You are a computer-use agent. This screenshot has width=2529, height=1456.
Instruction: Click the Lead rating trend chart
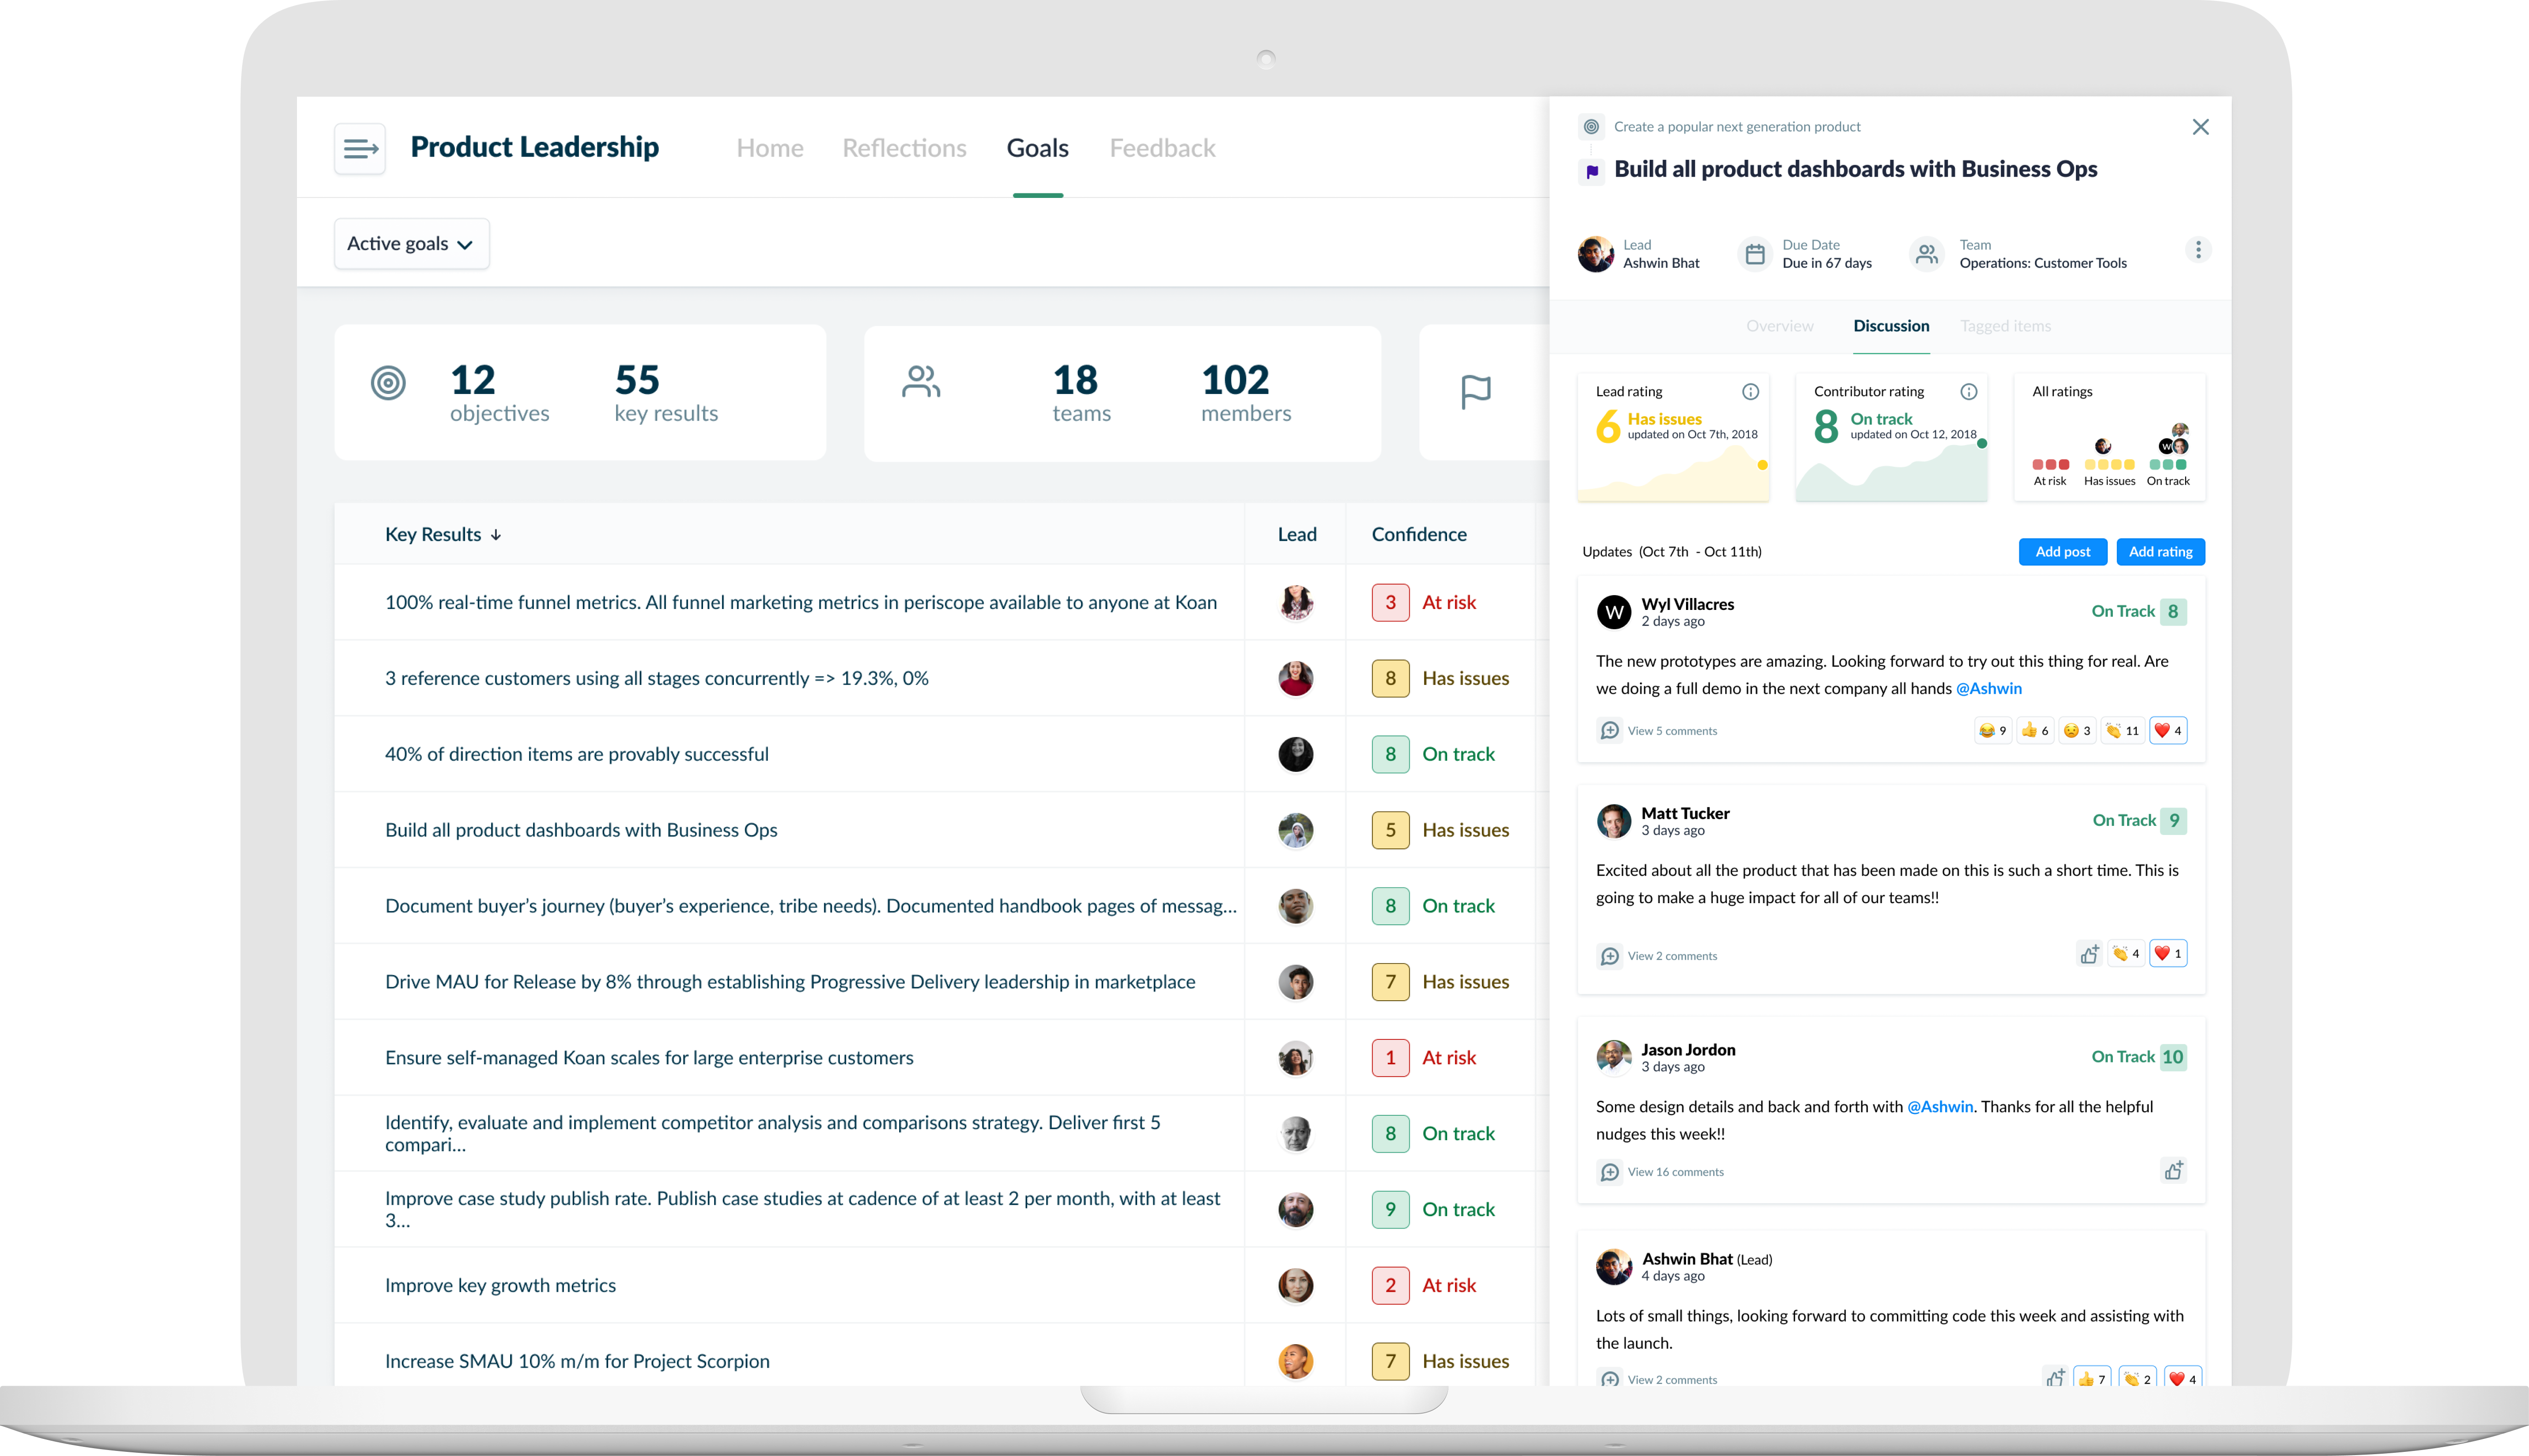[x=1674, y=474]
